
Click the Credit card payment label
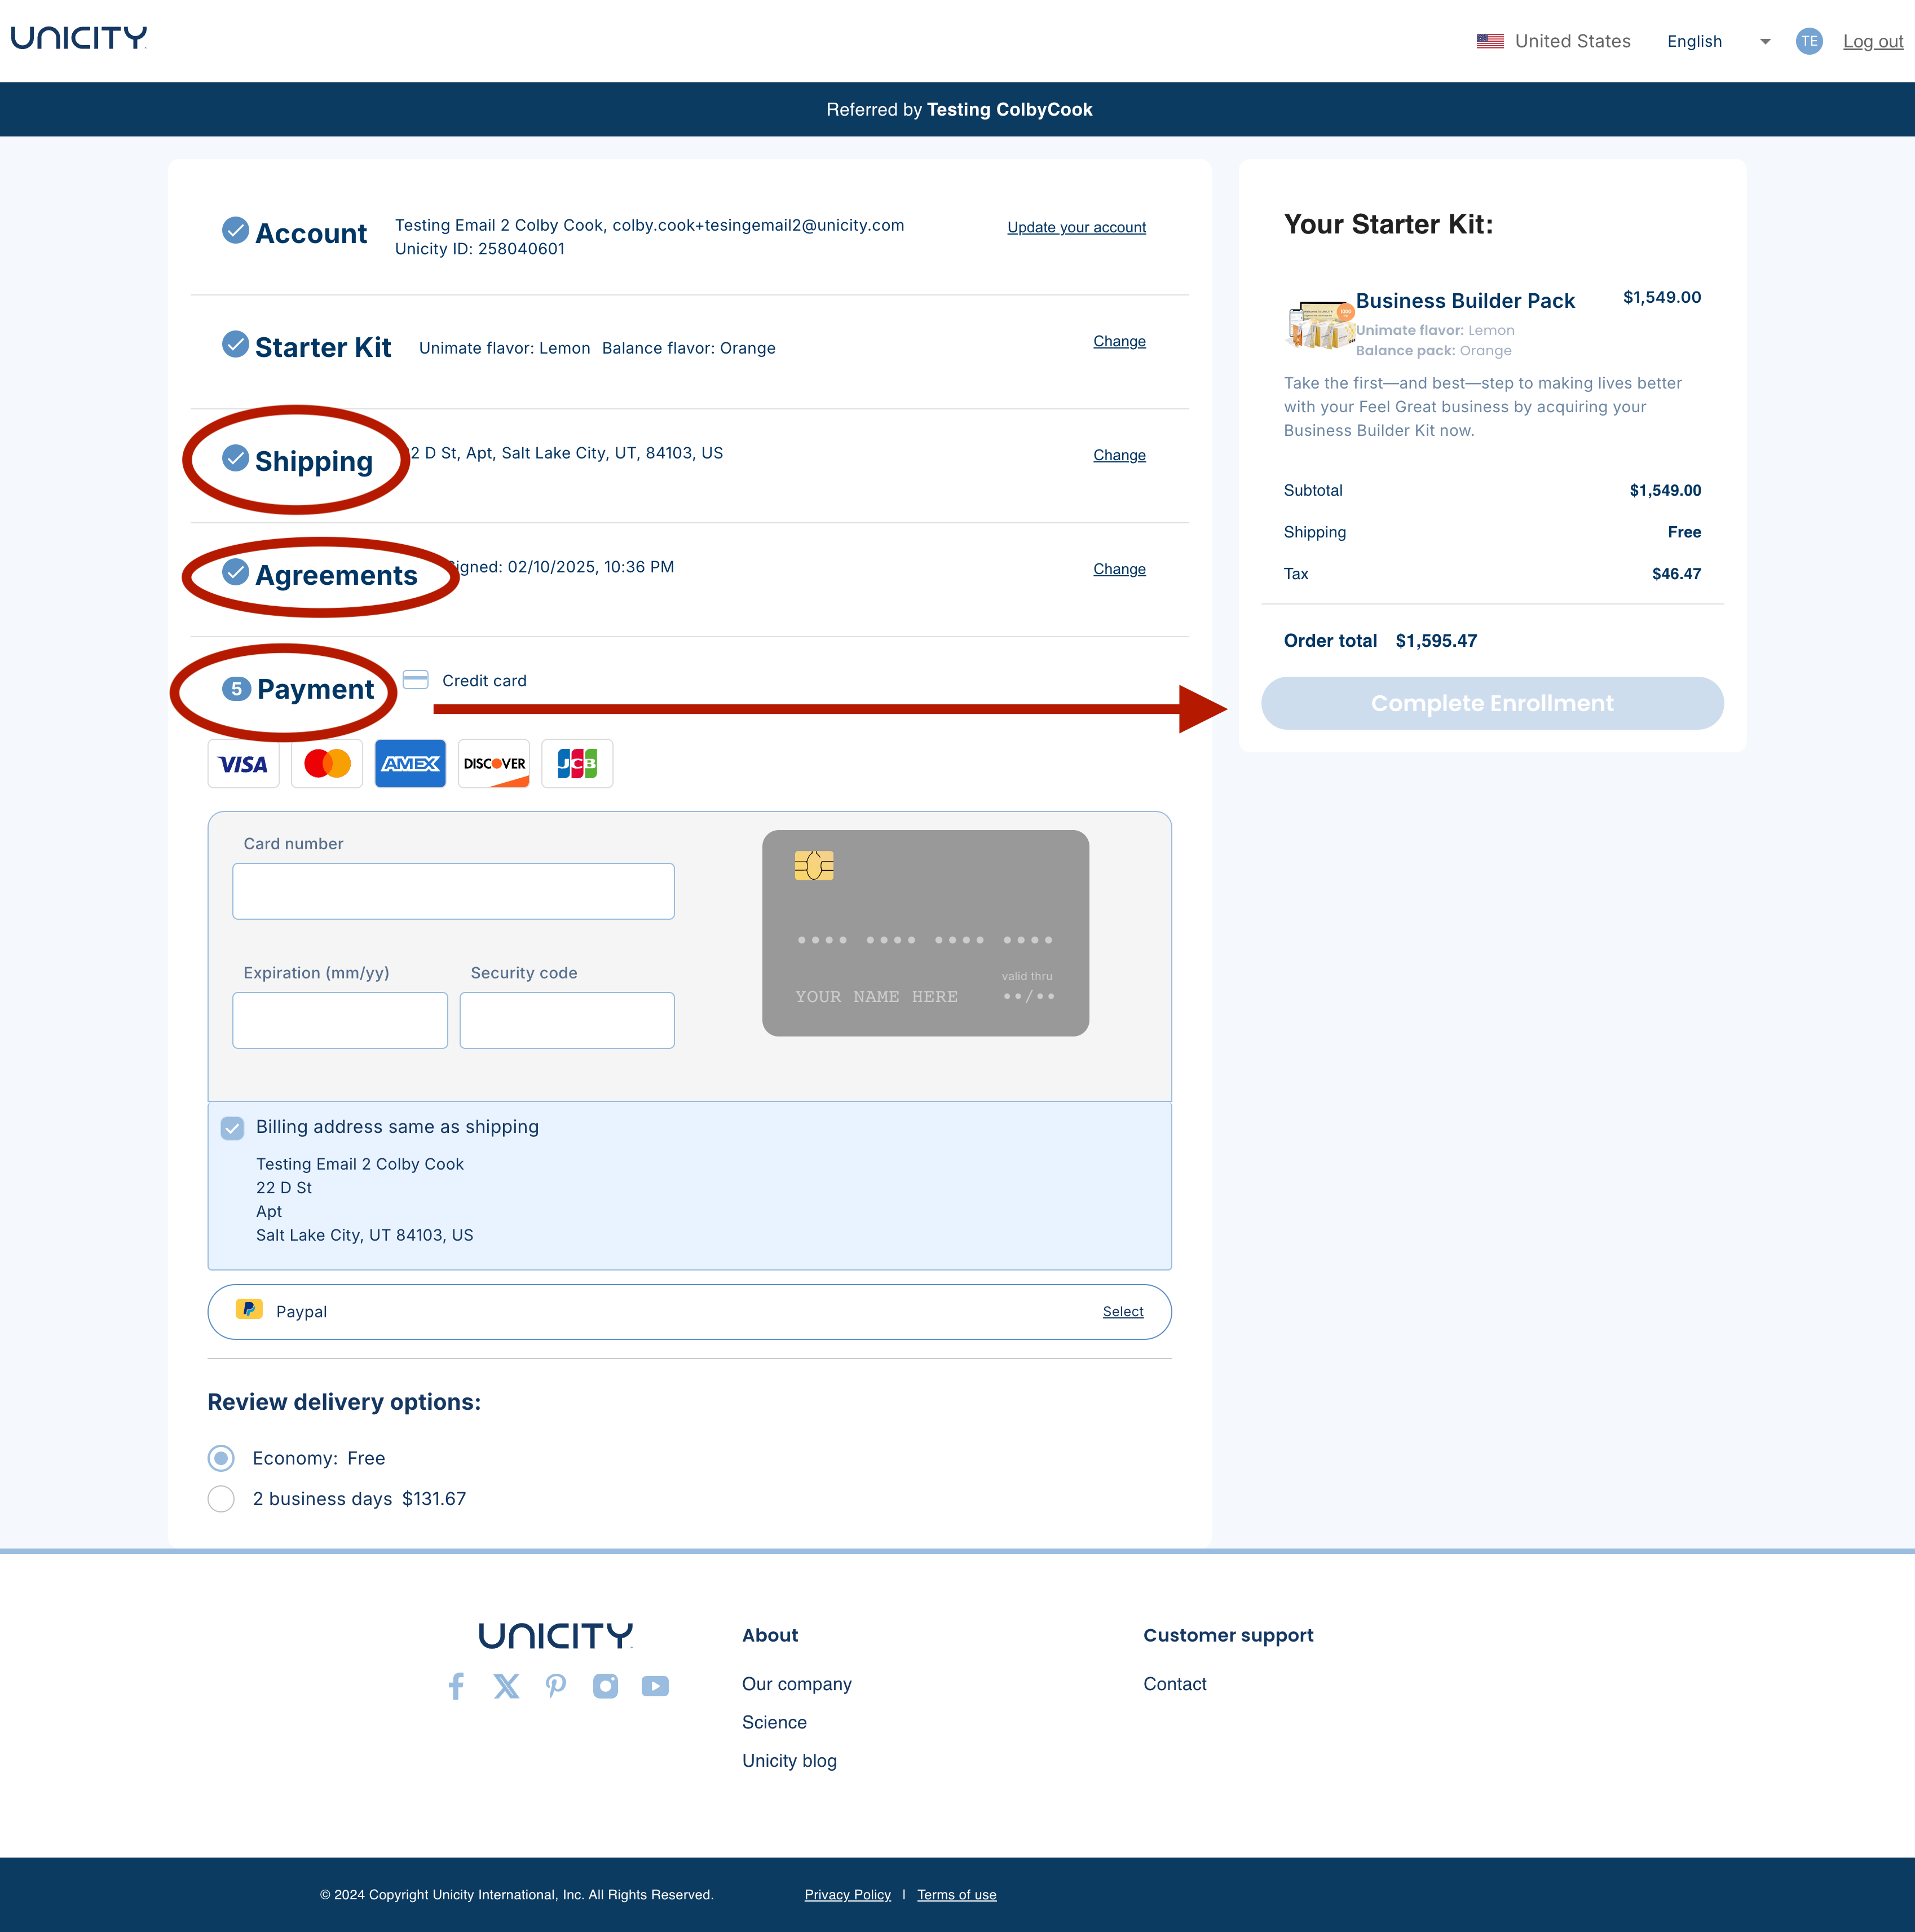(x=484, y=681)
